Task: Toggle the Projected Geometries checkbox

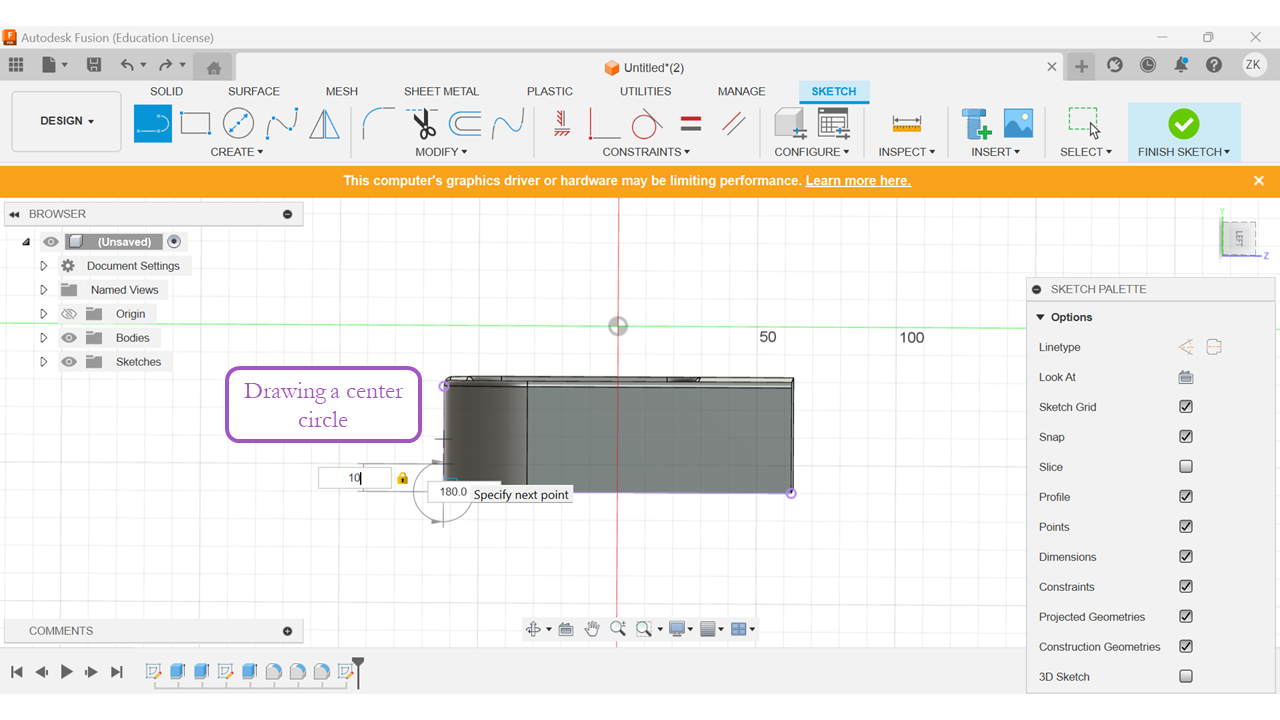Action: (1186, 617)
